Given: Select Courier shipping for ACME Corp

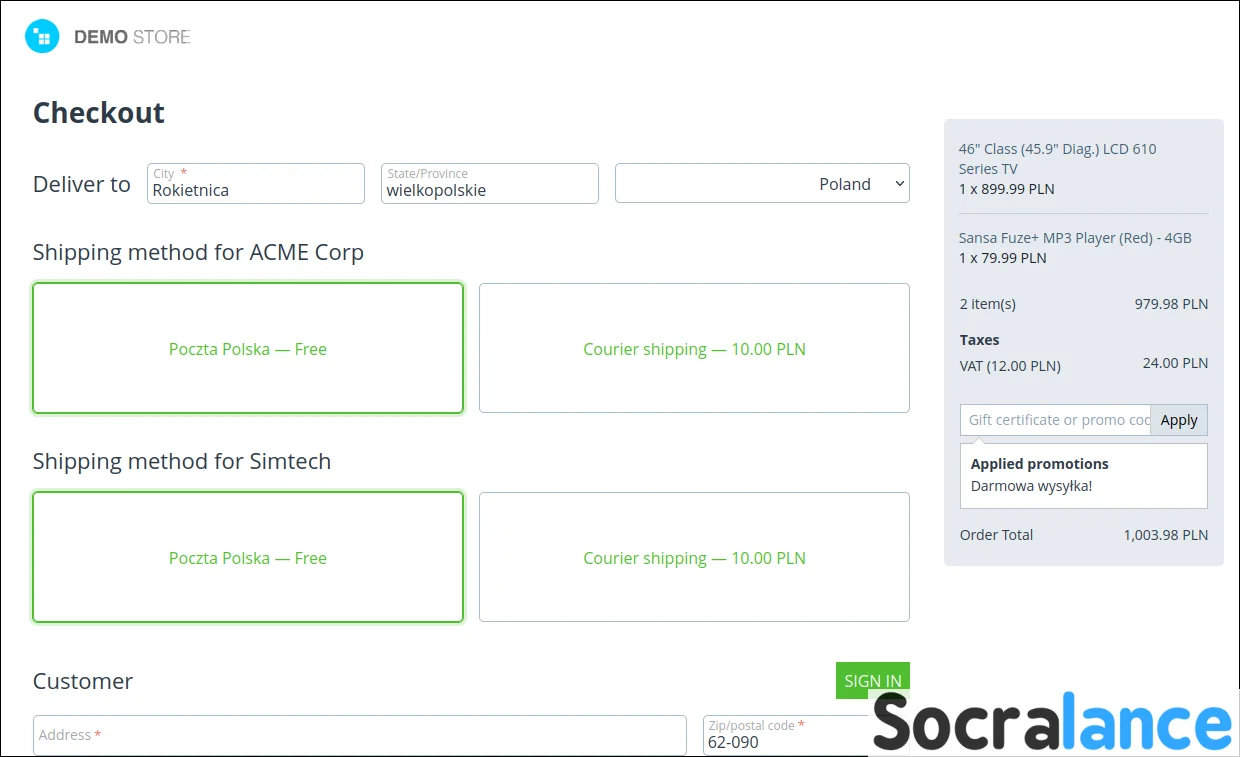Looking at the screenshot, I should pos(694,348).
